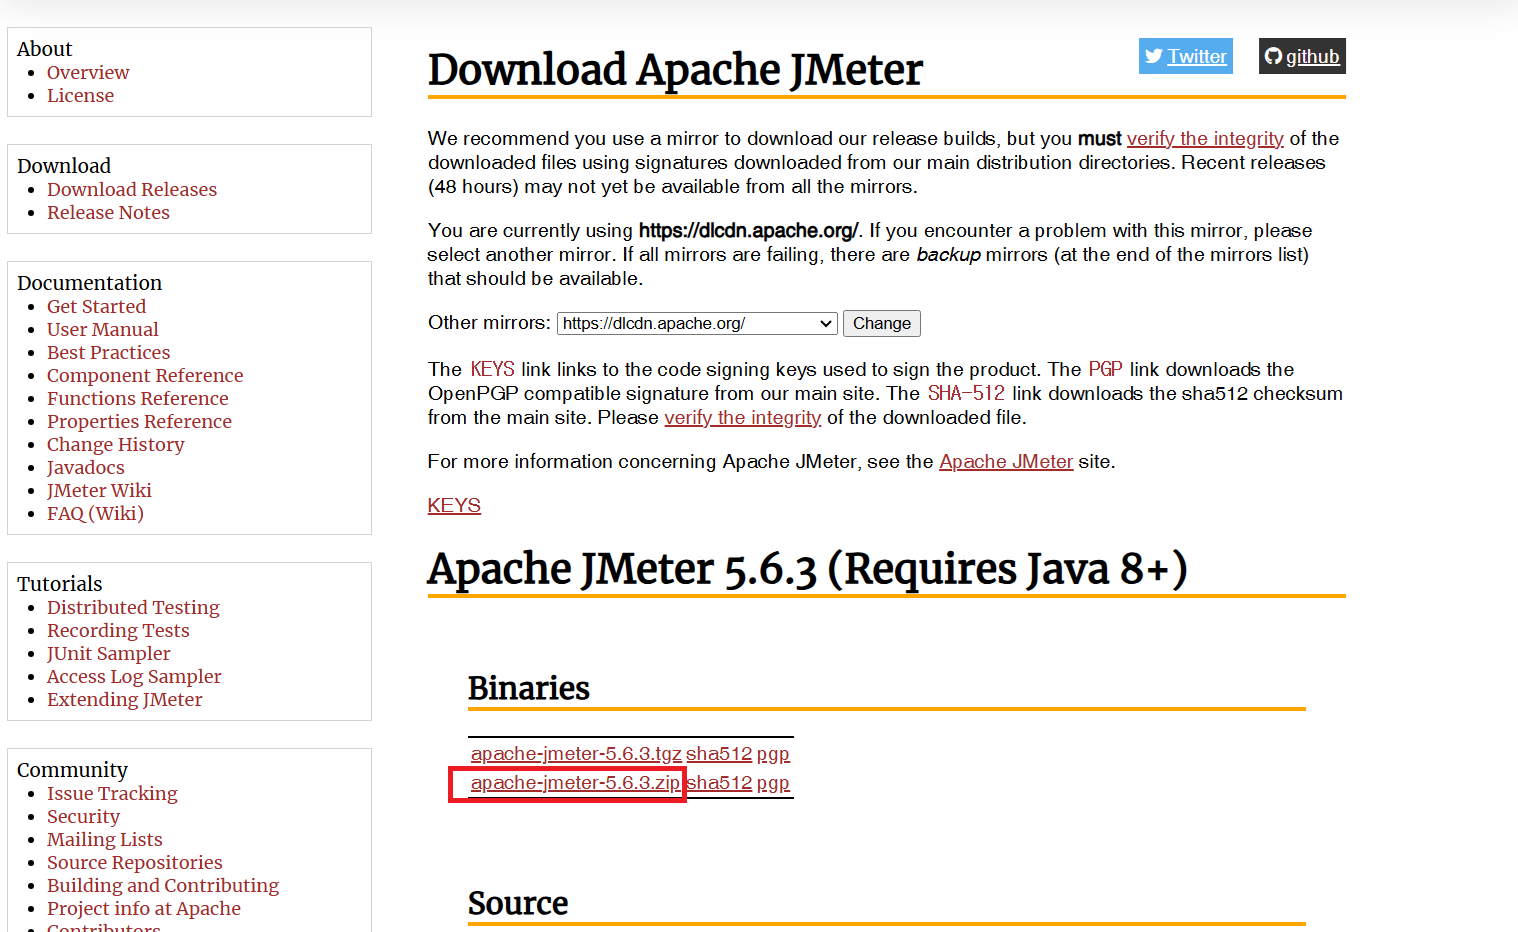Click the Source section heading

518,903
